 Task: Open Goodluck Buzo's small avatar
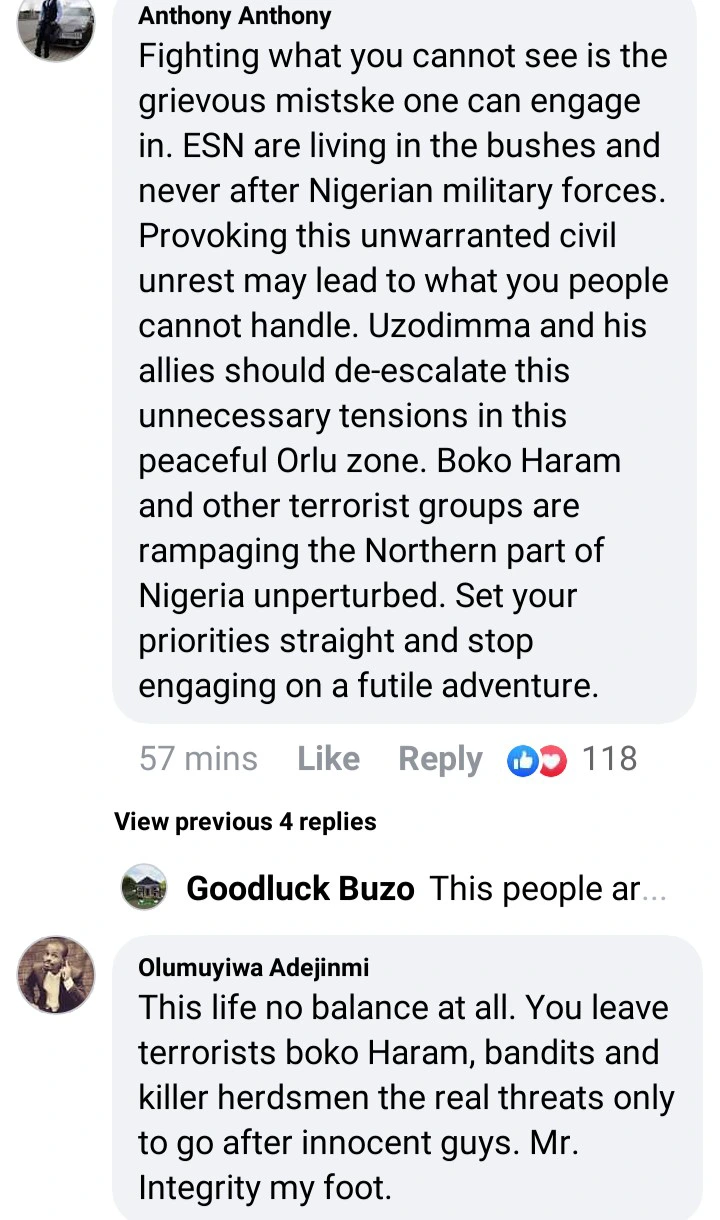pyautogui.click(x=144, y=888)
